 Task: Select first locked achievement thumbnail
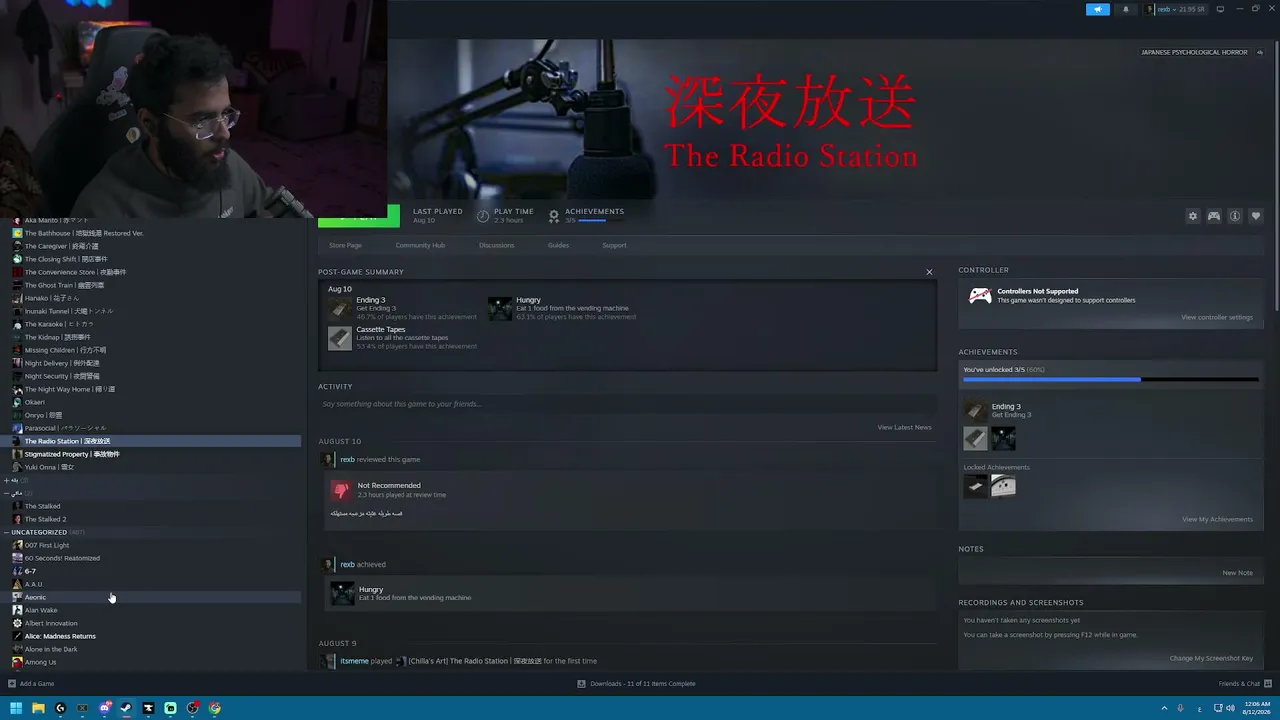point(975,486)
